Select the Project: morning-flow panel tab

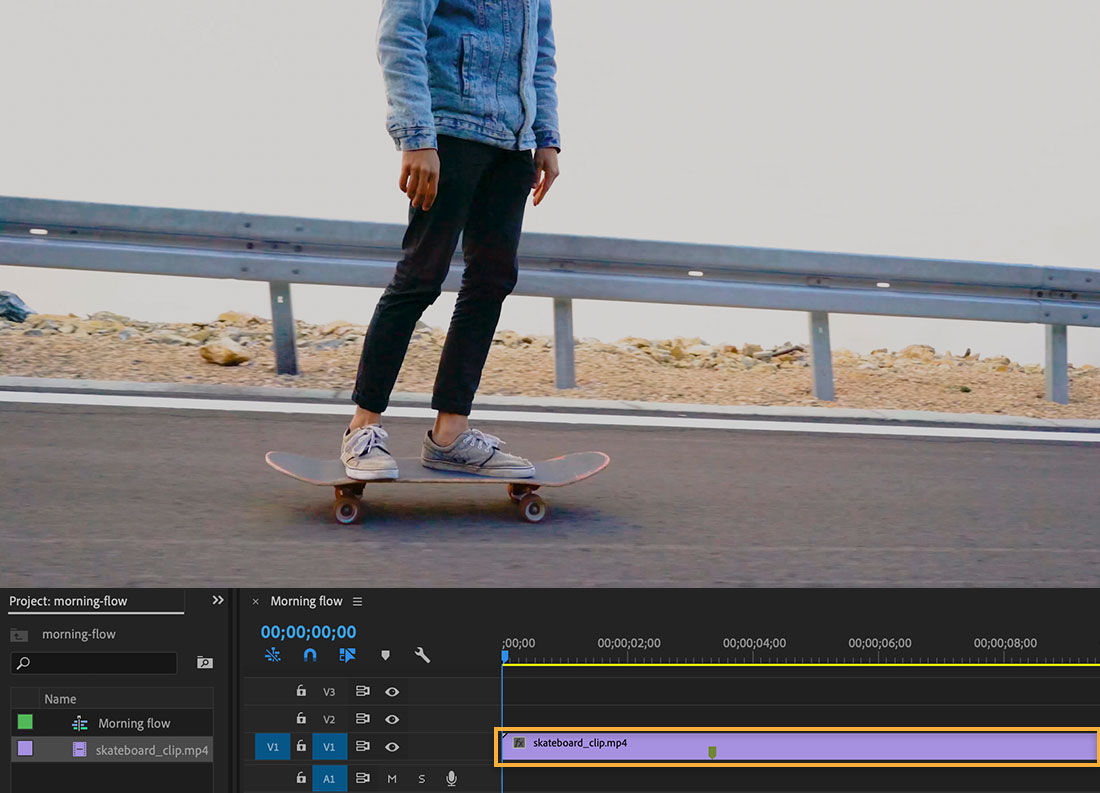[68, 601]
